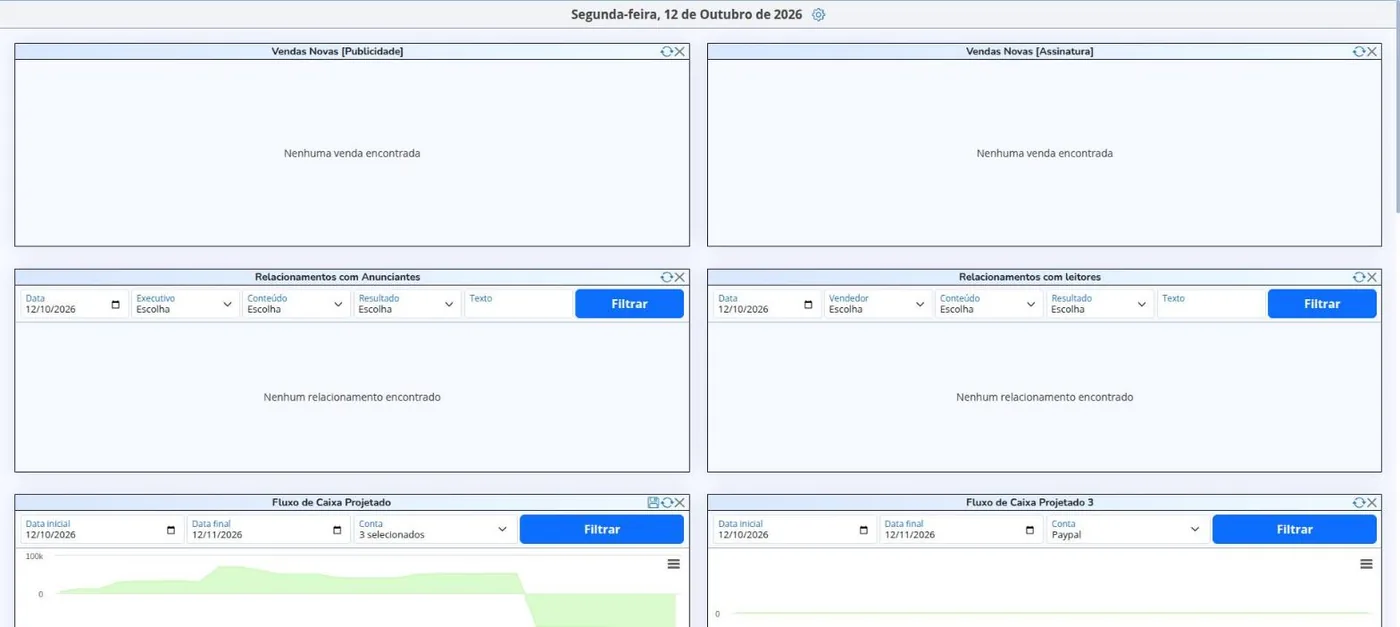Screen dimensions: 1400x627
Task: Close Relacionamentos com leitores panel
Action: pos(1372,277)
